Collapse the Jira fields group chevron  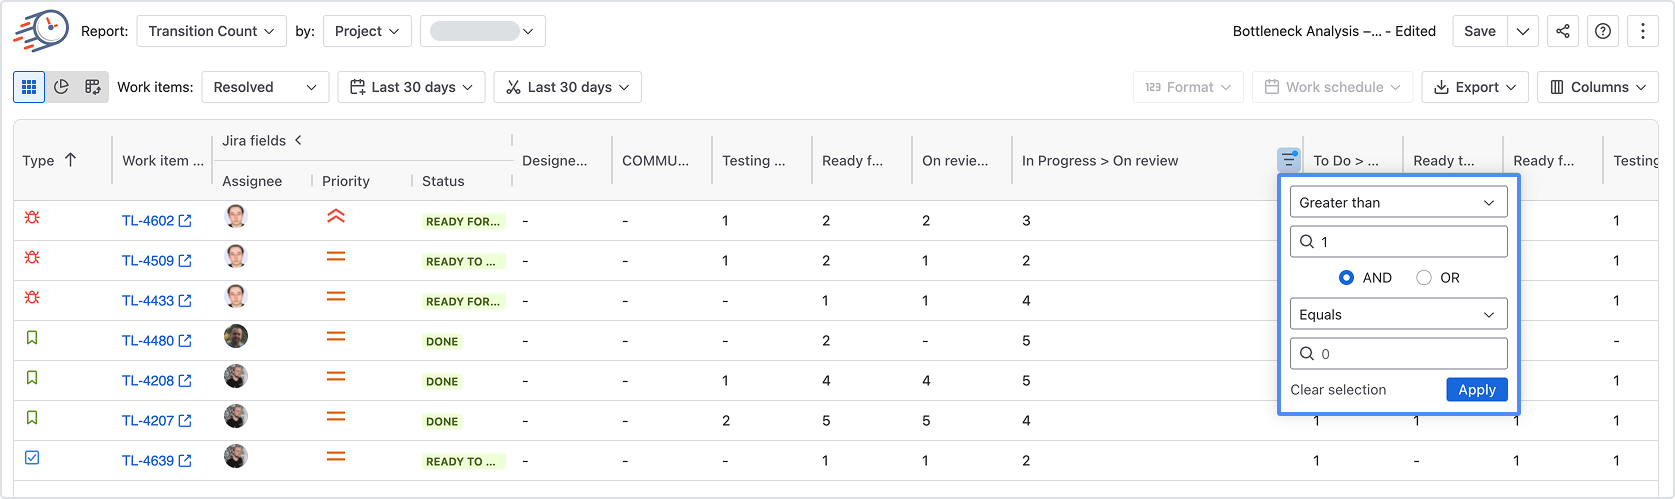coord(298,140)
